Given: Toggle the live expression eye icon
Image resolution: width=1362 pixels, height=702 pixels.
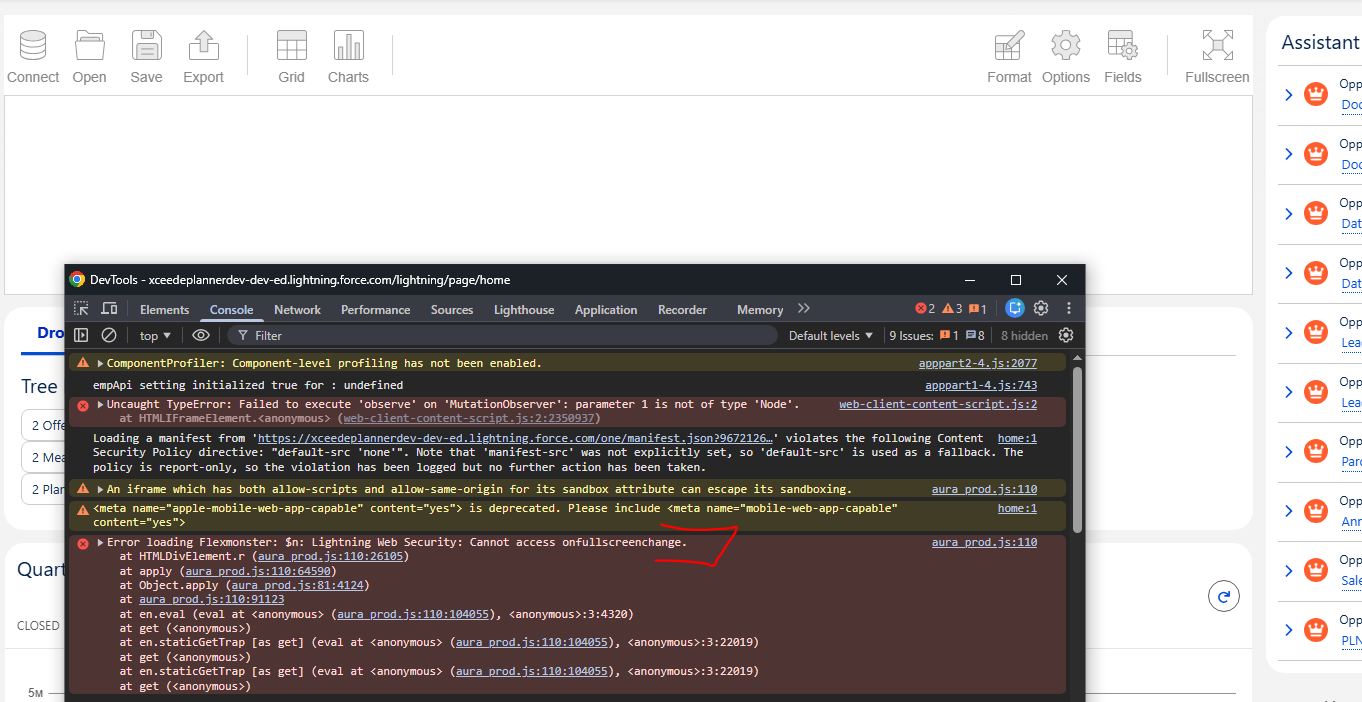Looking at the screenshot, I should pos(201,336).
